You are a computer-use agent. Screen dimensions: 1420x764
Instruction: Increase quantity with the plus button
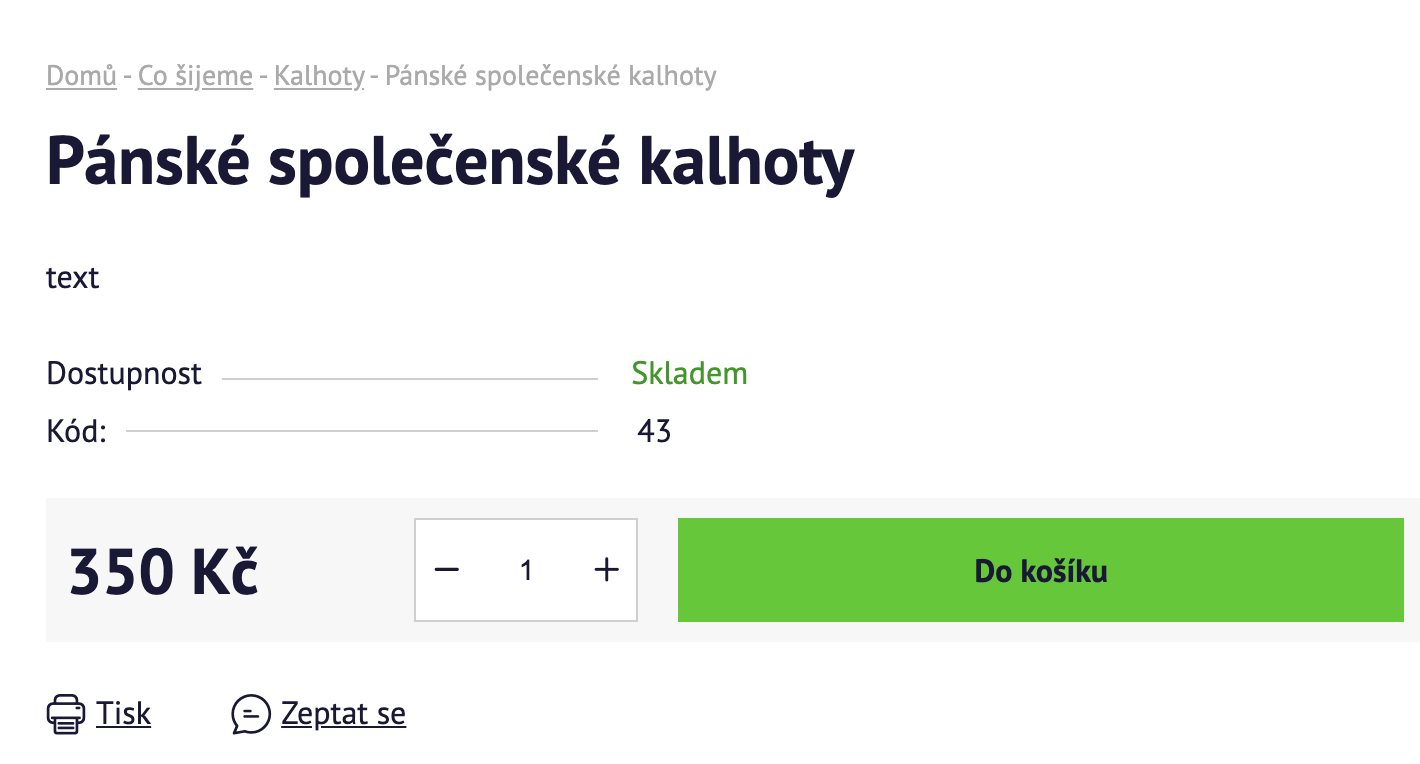607,570
